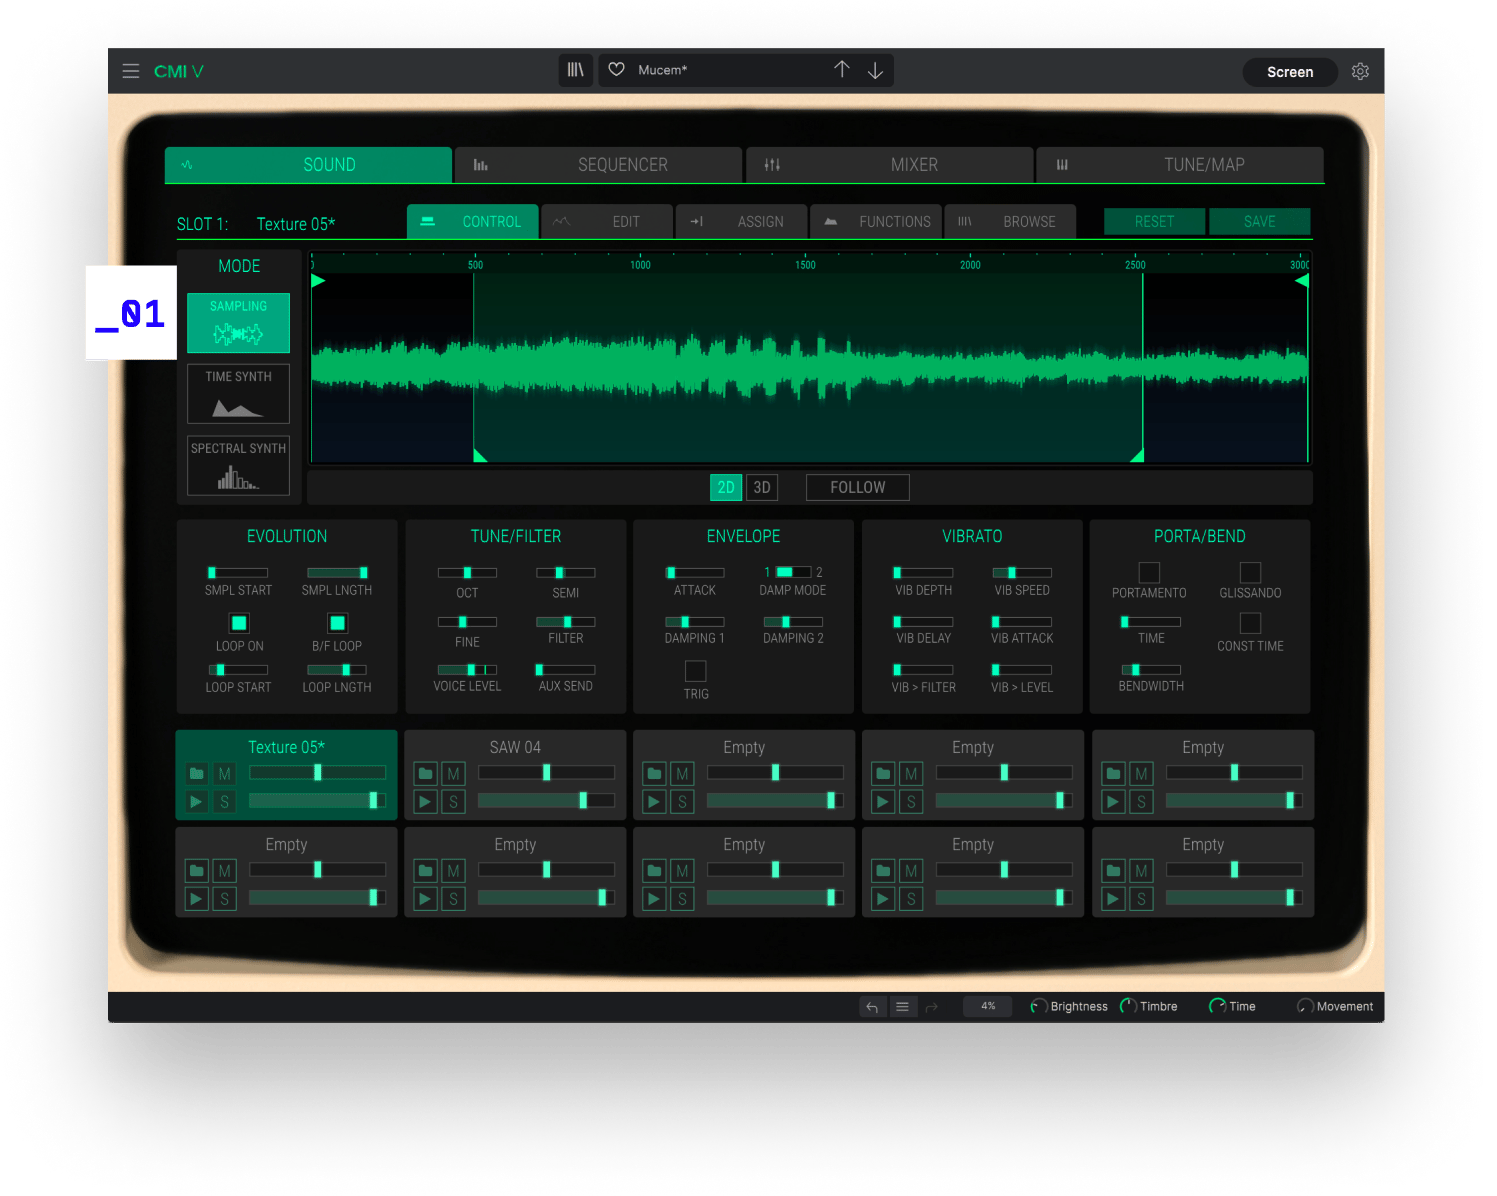Select the SAW 04 slot name
This screenshot has height=1196, width=1497.
tap(515, 747)
